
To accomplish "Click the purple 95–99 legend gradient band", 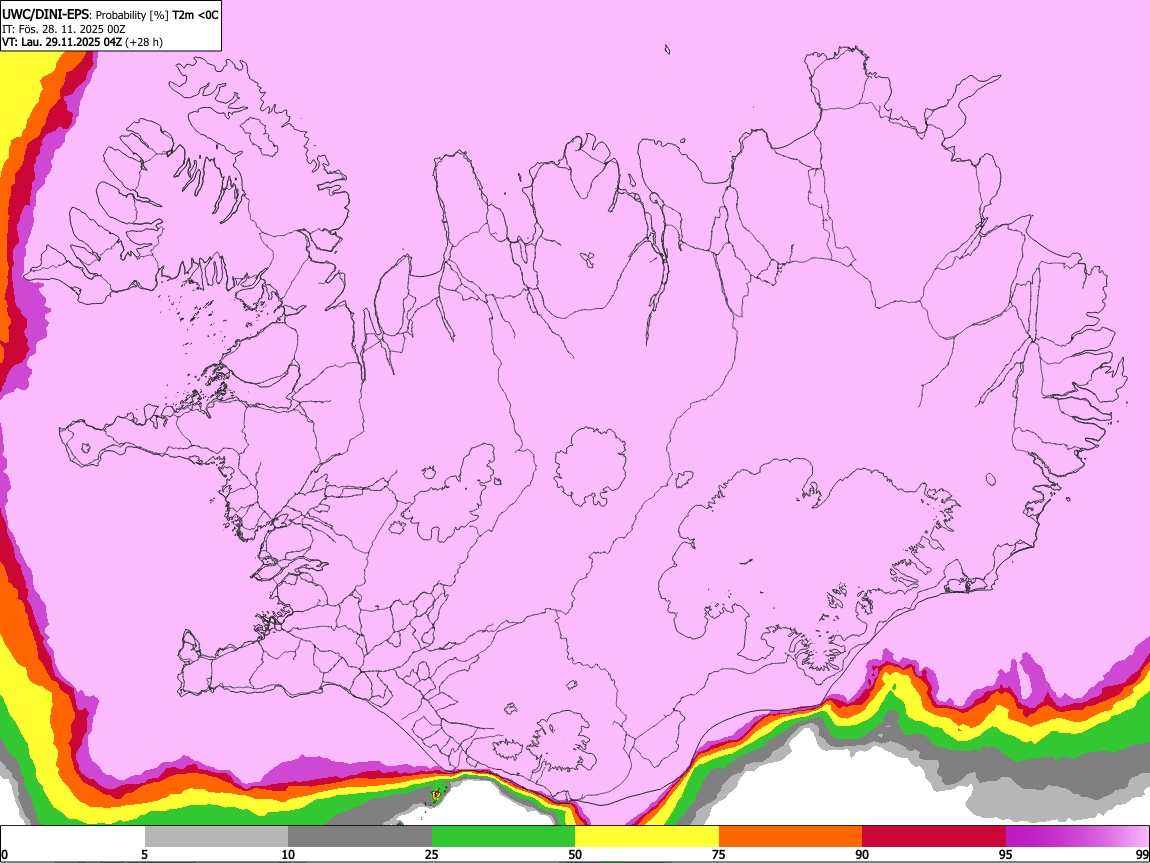I will pyautogui.click(x=1077, y=836).
